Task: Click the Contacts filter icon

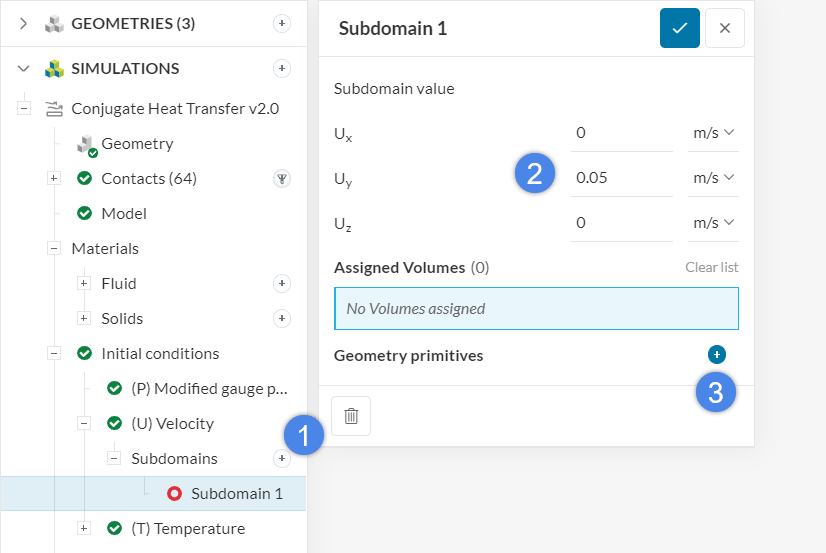Action: click(x=282, y=179)
